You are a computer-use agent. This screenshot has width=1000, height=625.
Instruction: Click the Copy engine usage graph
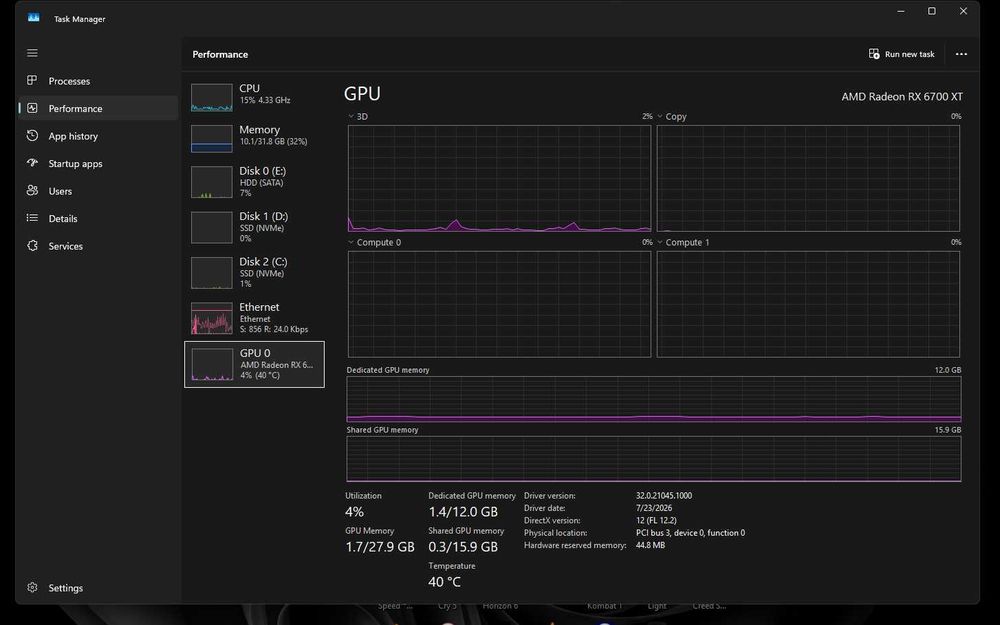(x=808, y=178)
